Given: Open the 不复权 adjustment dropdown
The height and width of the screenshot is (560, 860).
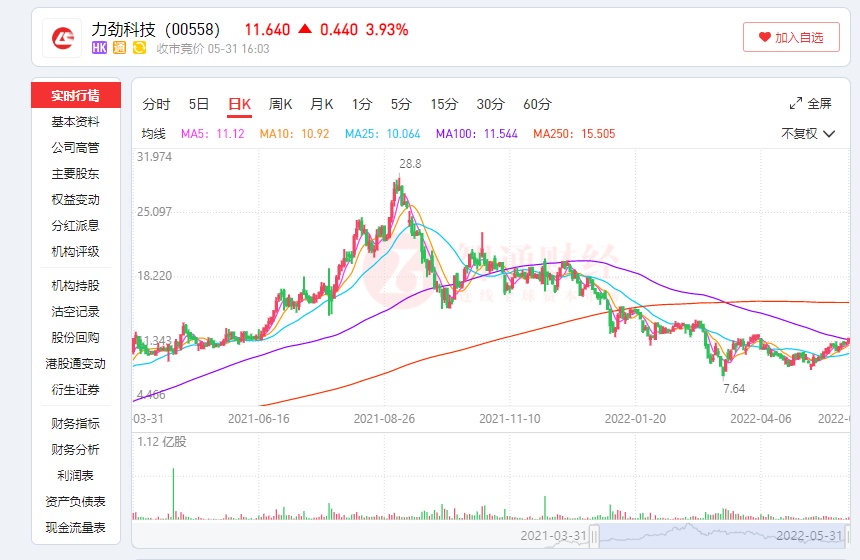Looking at the screenshot, I should pyautogui.click(x=807, y=133).
